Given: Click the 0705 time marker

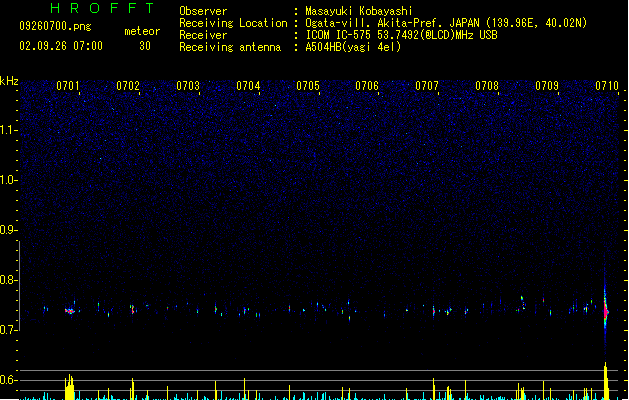Looking at the screenshot, I should [308, 86].
